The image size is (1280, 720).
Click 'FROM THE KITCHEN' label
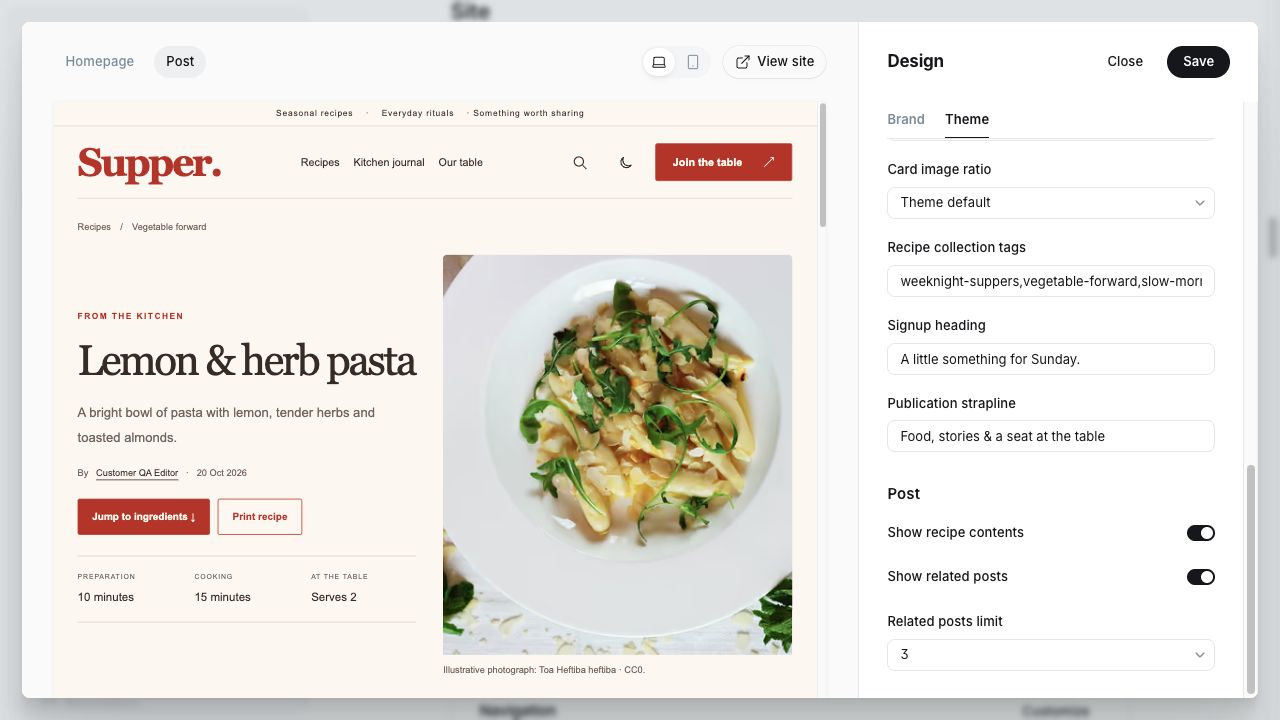point(131,316)
